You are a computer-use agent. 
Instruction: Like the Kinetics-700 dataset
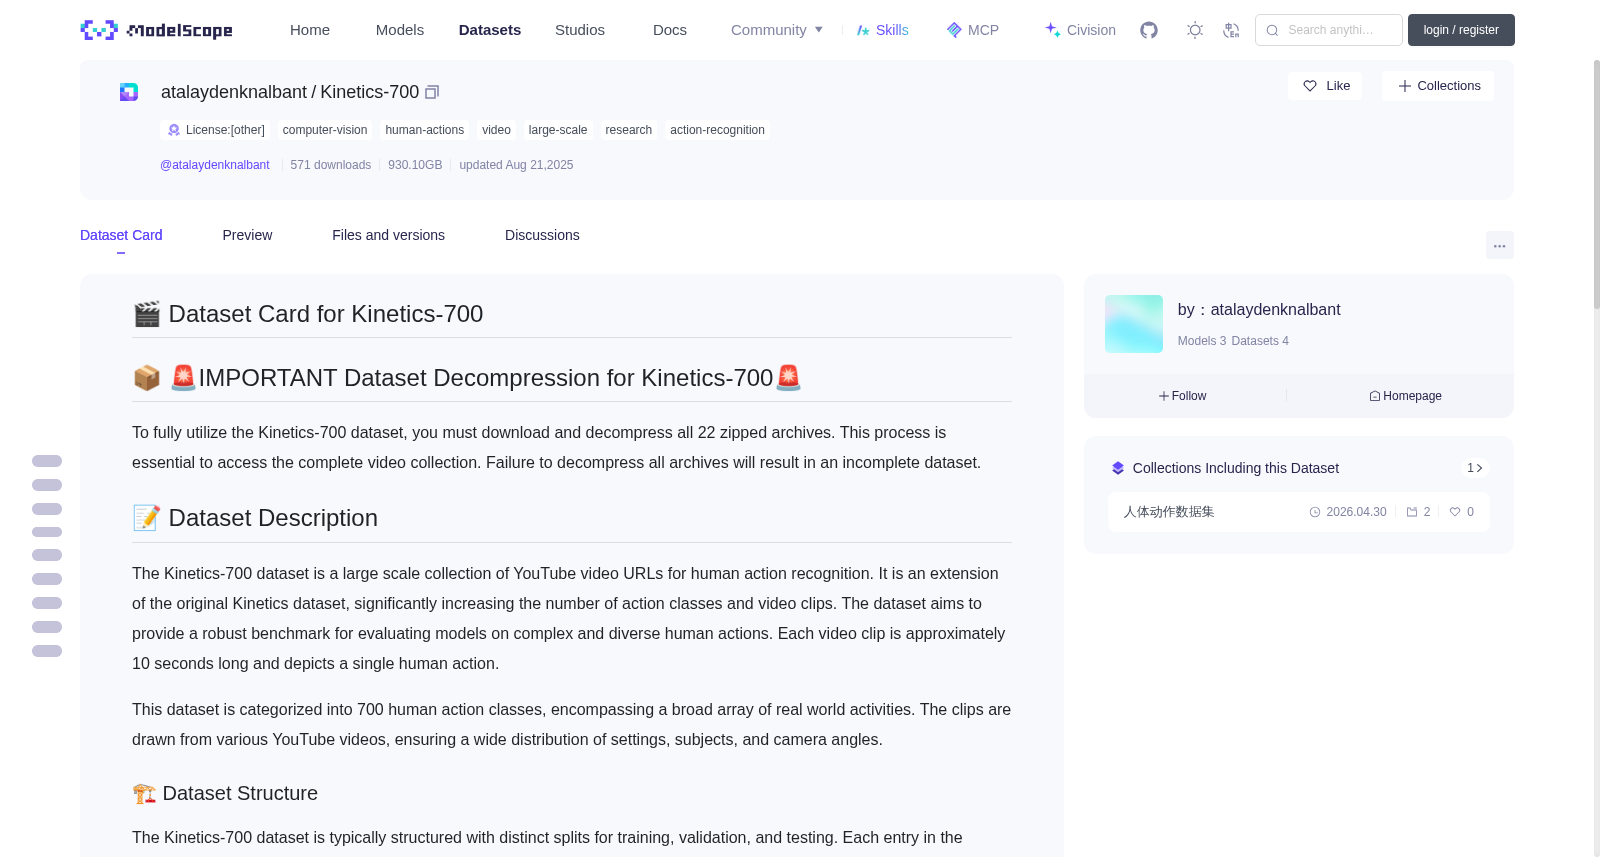point(1325,86)
